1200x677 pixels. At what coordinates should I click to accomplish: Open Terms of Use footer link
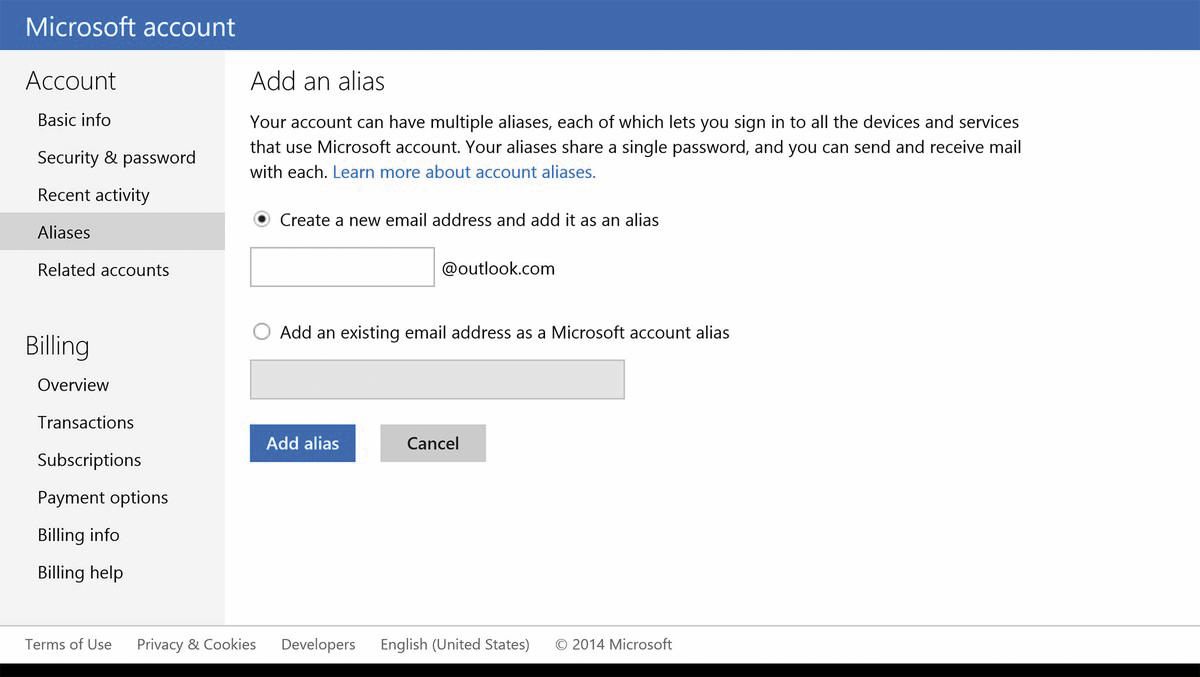click(68, 644)
